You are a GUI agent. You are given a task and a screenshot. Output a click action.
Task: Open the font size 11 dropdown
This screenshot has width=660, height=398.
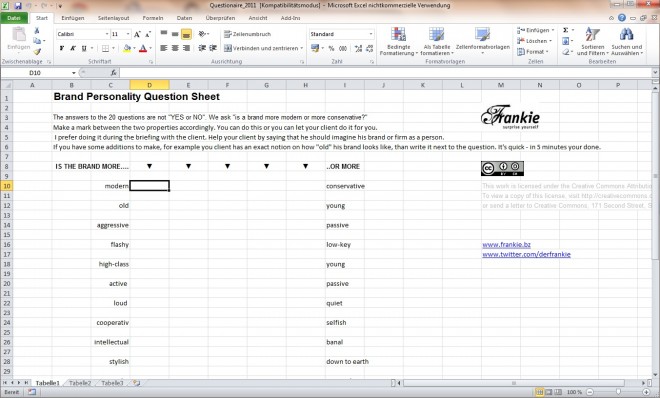pos(128,34)
